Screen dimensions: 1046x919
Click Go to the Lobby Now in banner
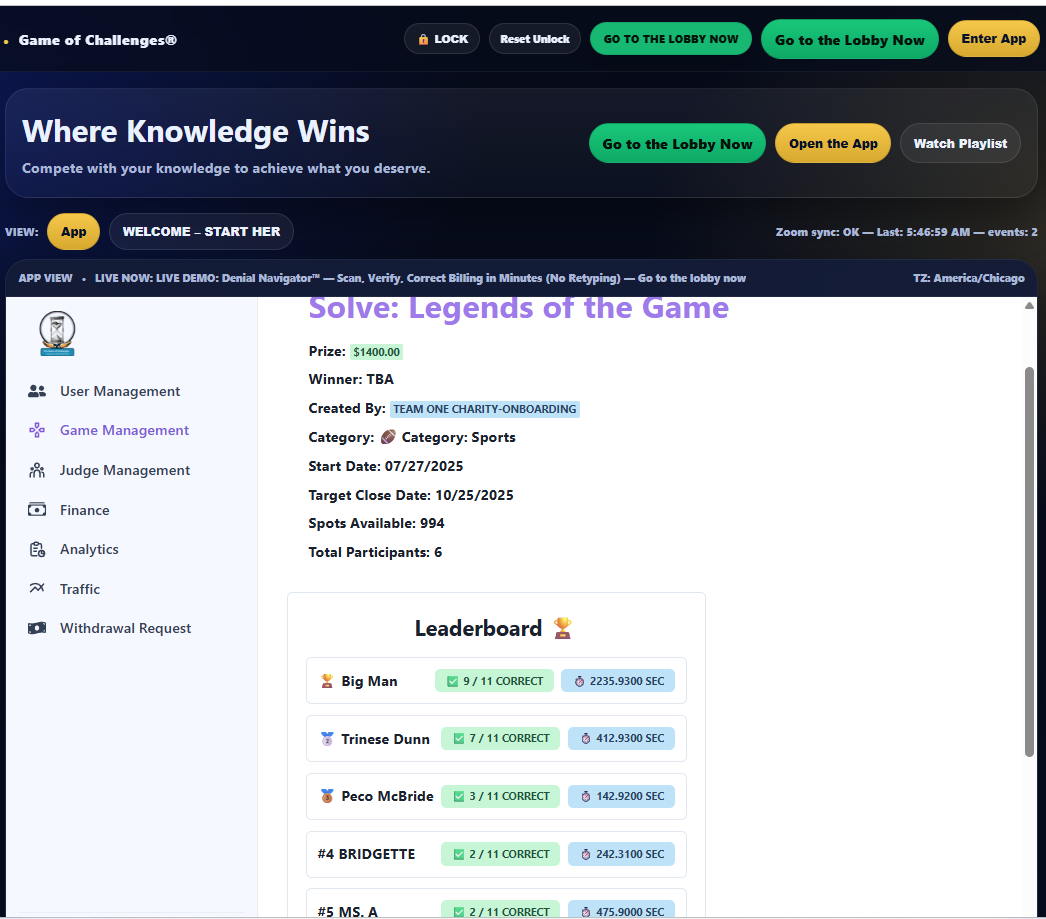[677, 144]
